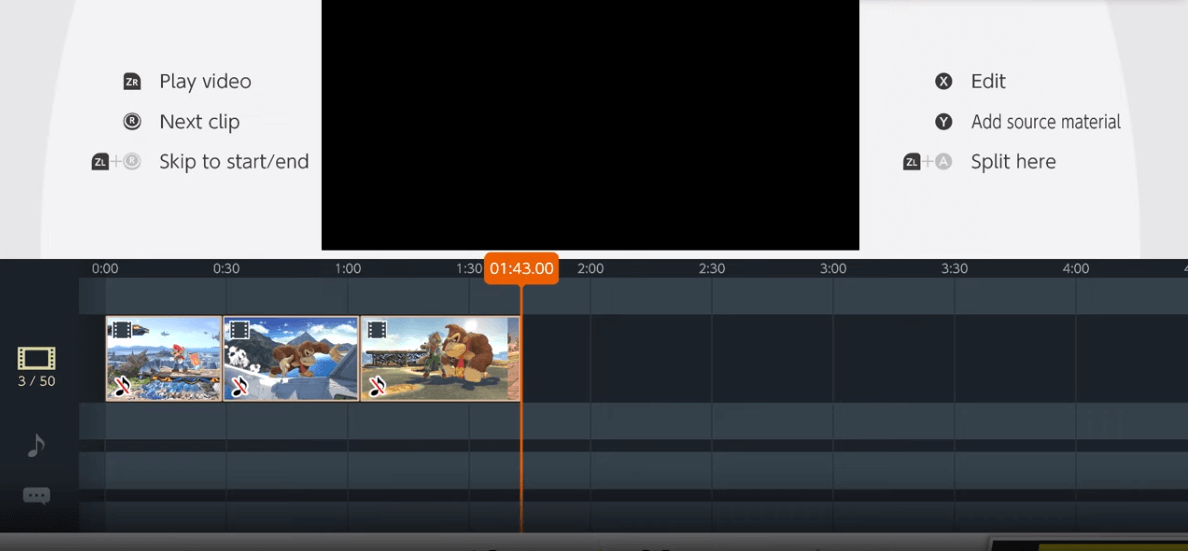Select Skip to start/end
The height and width of the screenshot is (551, 1188).
(233, 162)
